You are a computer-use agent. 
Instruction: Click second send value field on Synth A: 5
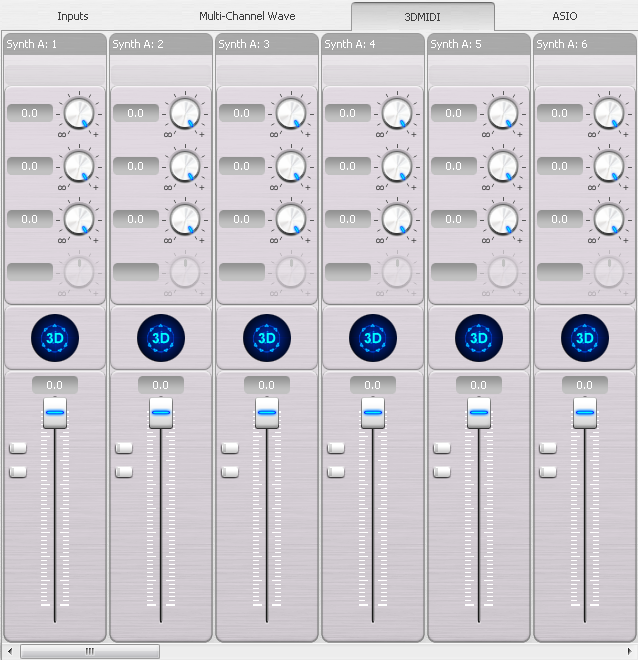point(454,166)
